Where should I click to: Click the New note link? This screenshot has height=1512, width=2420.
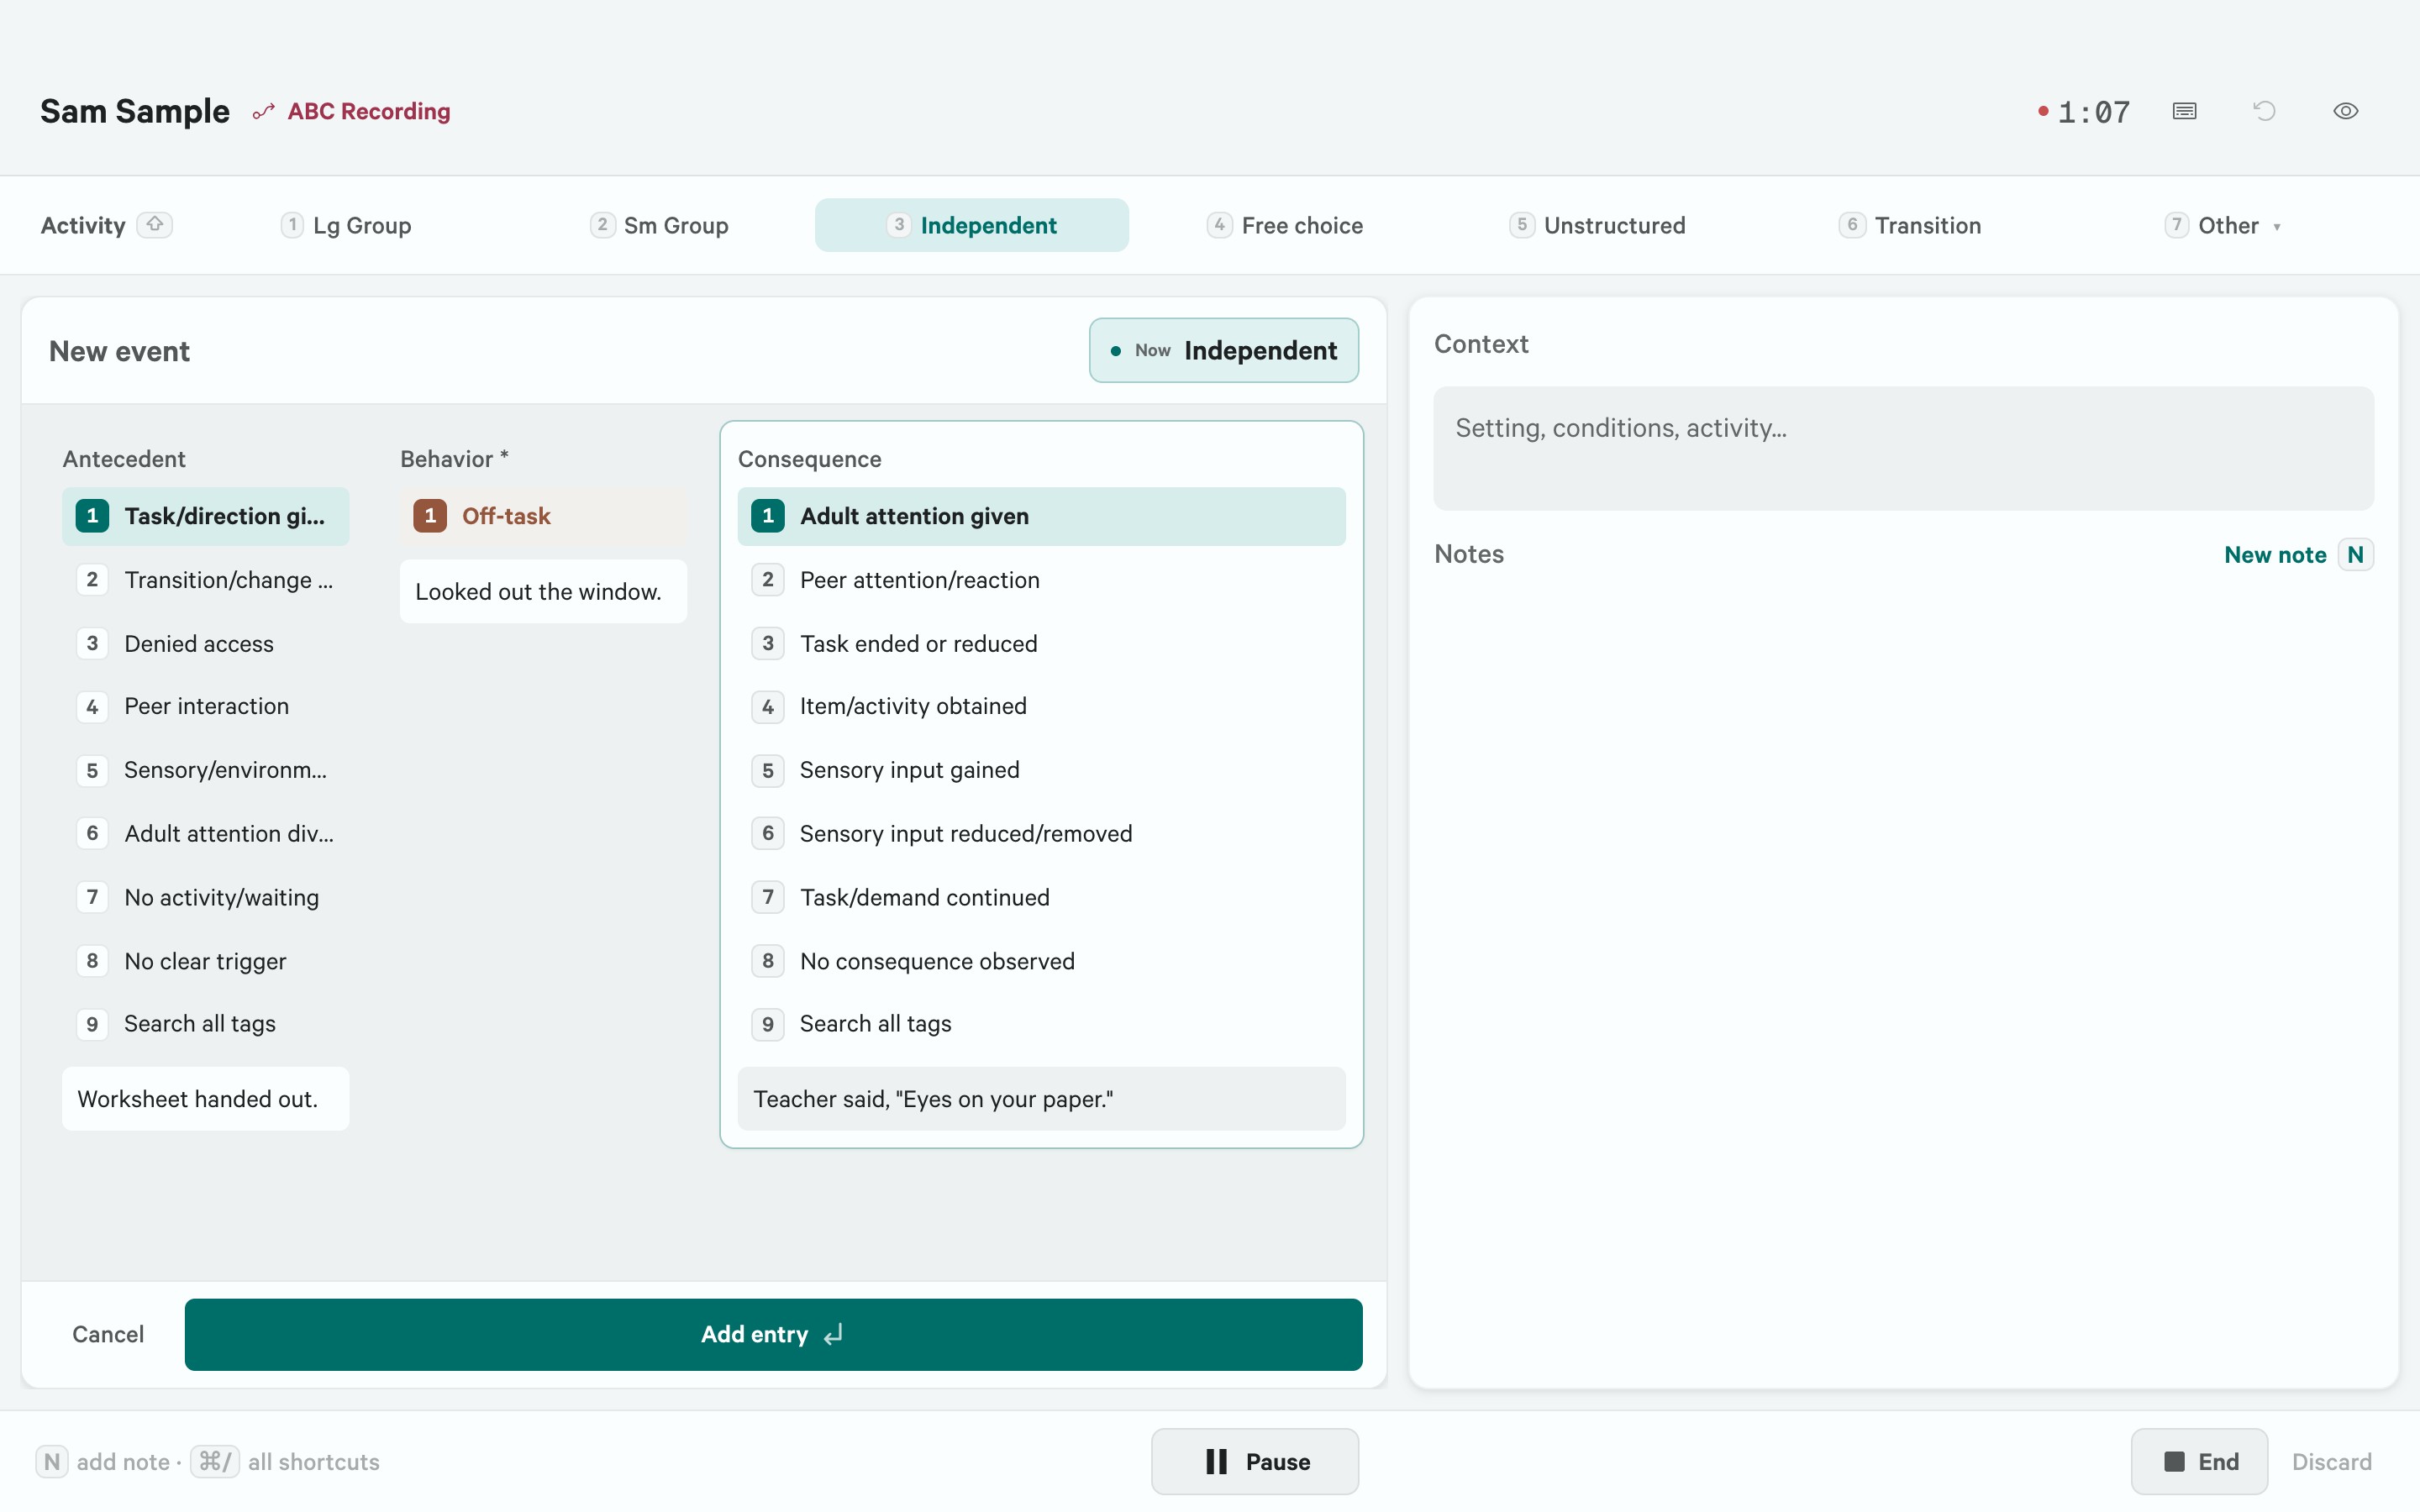(x=2275, y=555)
